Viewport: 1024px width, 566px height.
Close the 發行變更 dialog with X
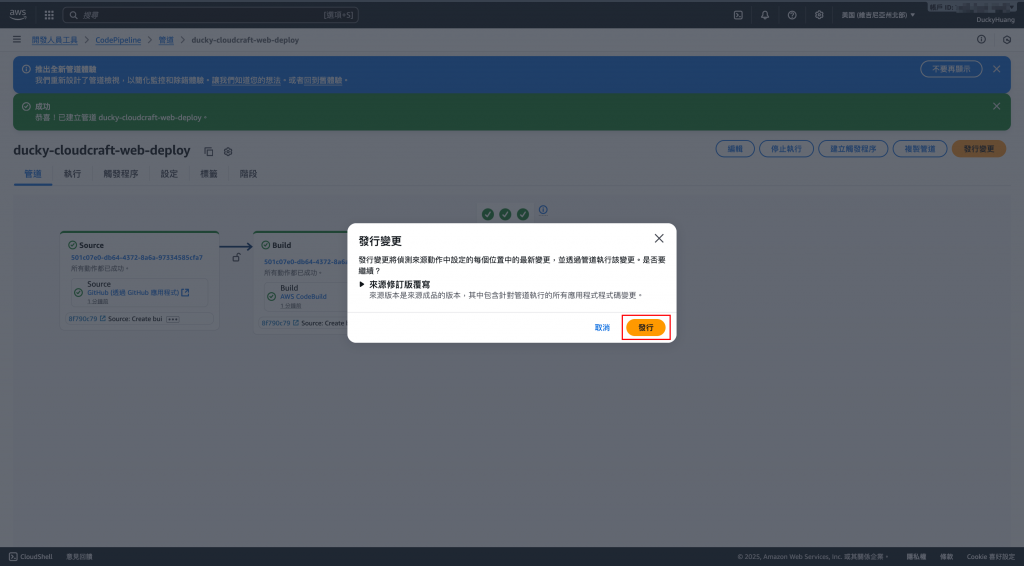659,238
